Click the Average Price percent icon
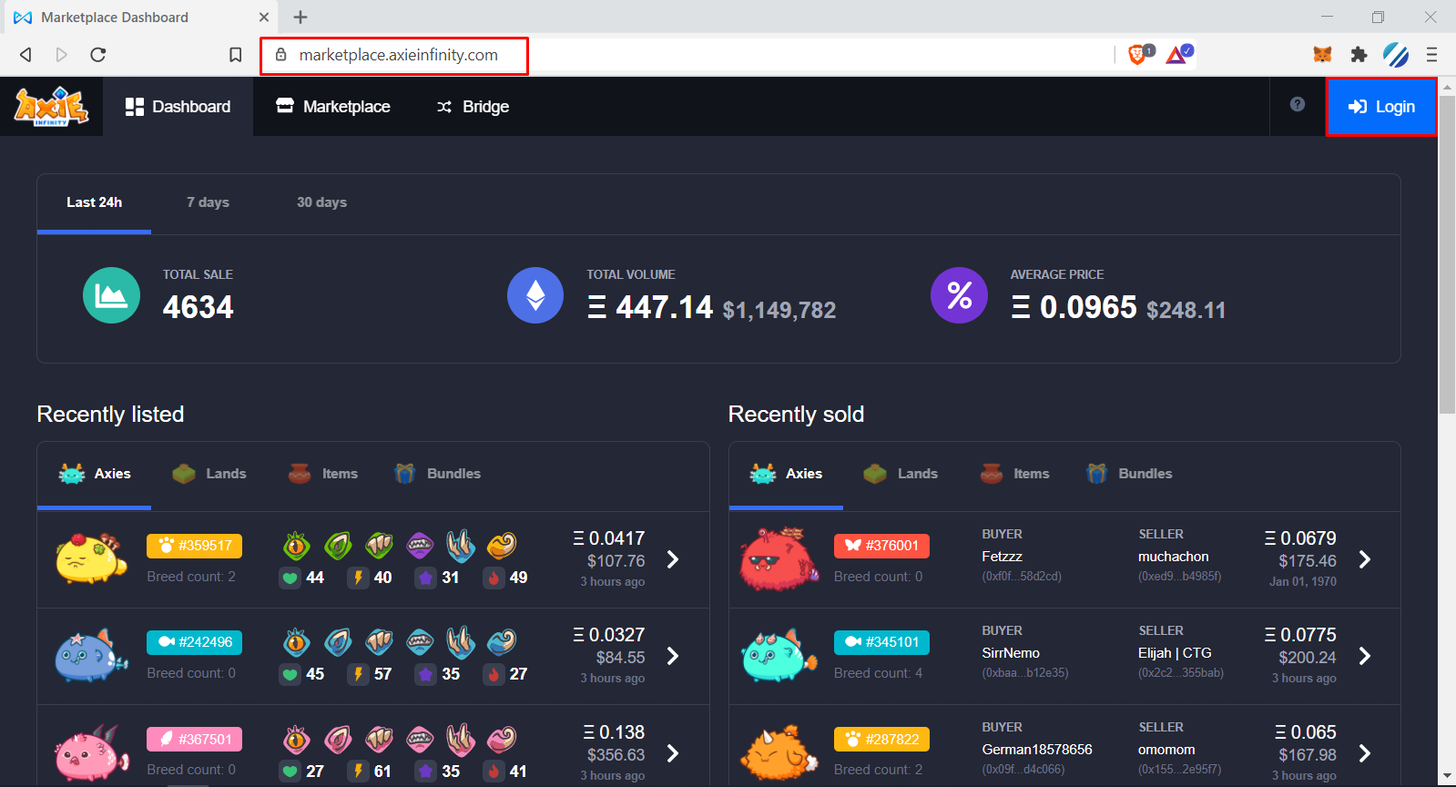The width and height of the screenshot is (1456, 787). (959, 296)
